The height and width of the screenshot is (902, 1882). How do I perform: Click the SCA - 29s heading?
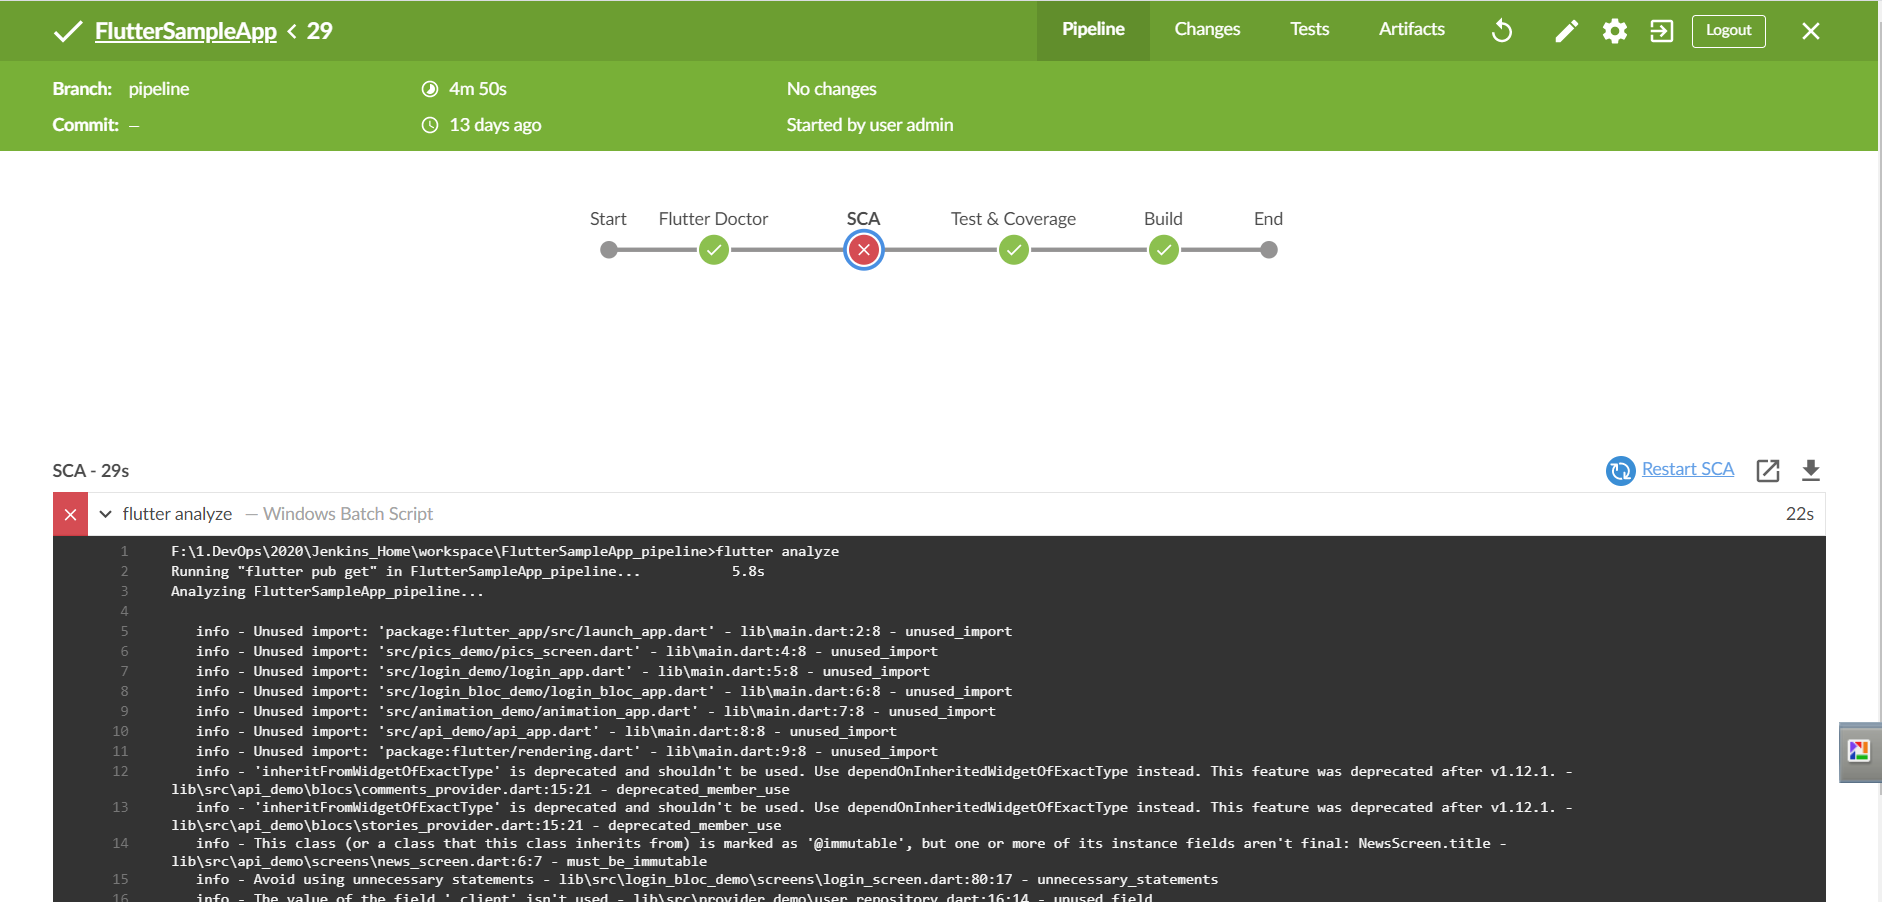(91, 471)
